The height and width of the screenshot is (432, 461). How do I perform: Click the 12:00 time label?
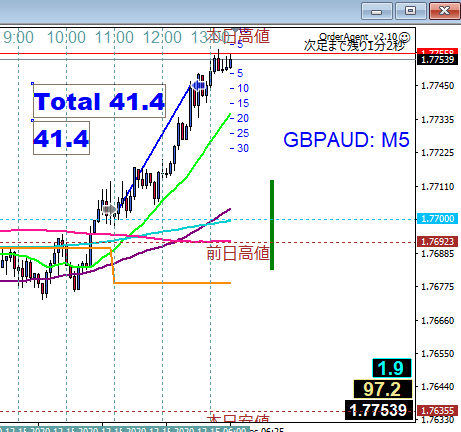pyautogui.click(x=162, y=37)
